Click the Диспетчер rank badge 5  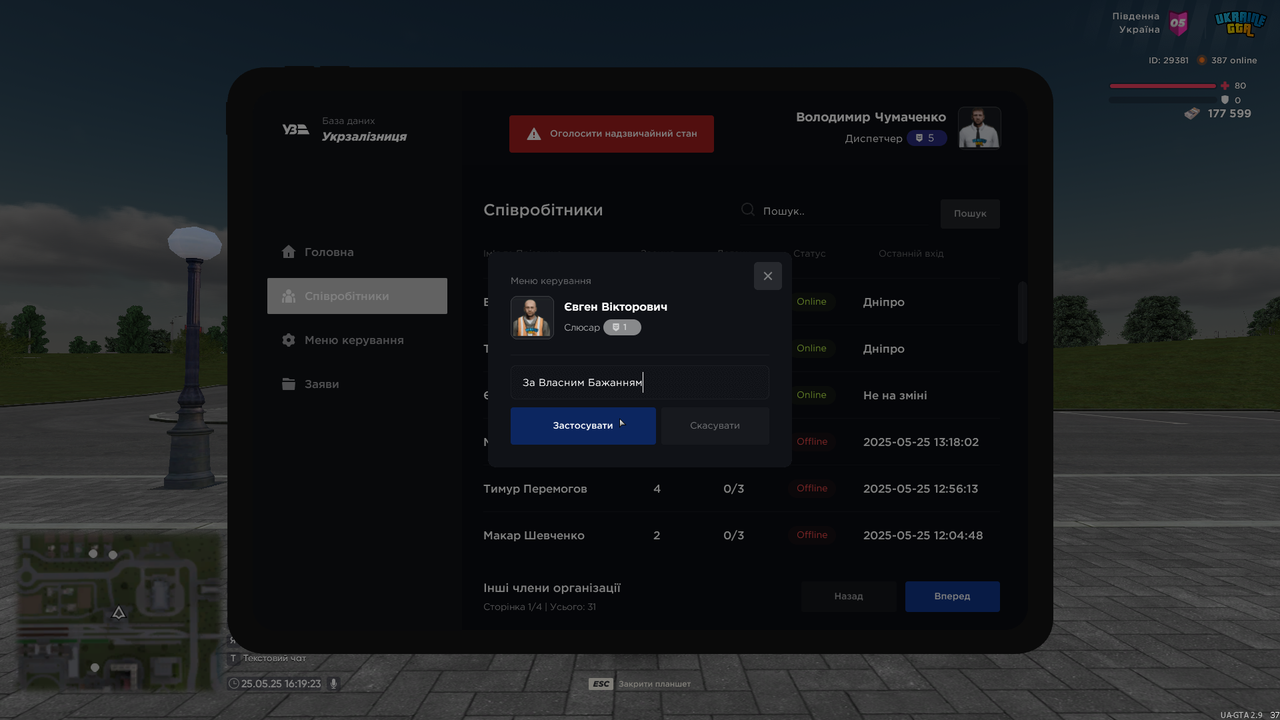(926, 138)
